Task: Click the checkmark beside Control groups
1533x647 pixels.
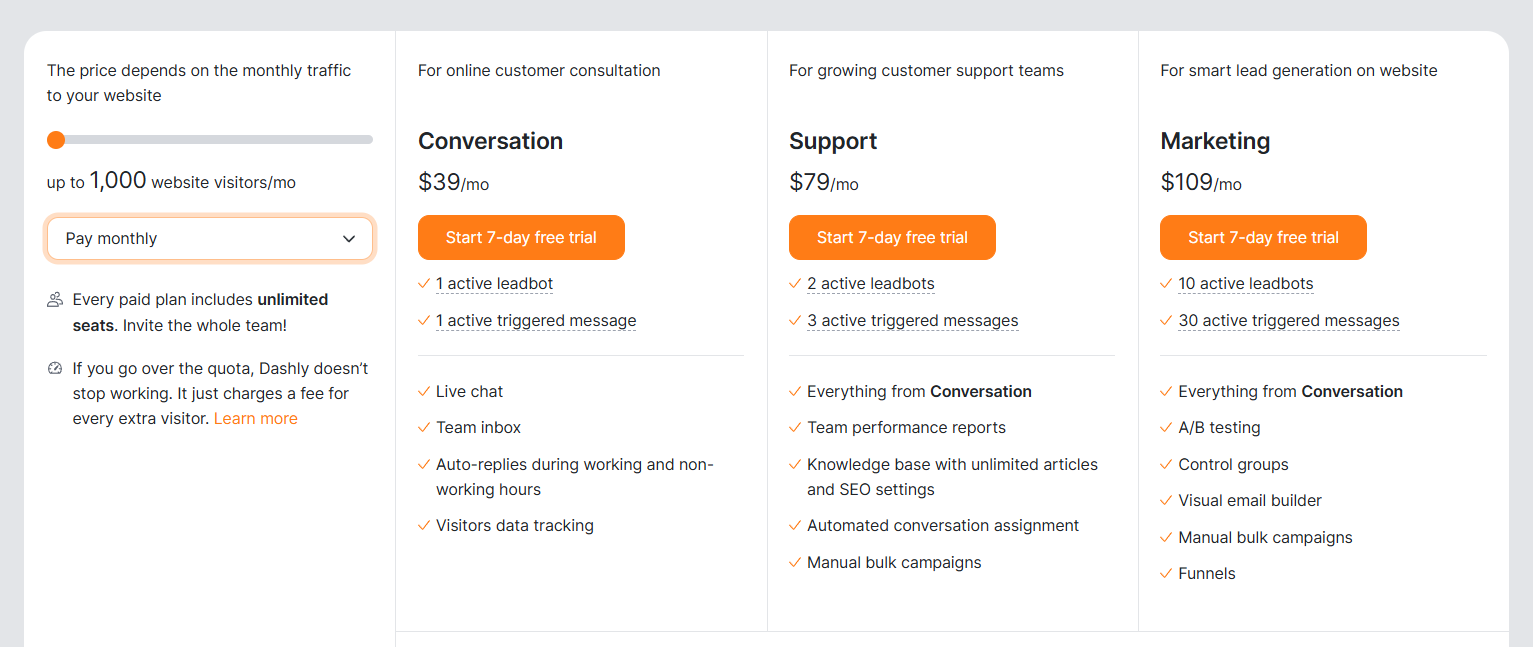Action: click(x=1166, y=464)
